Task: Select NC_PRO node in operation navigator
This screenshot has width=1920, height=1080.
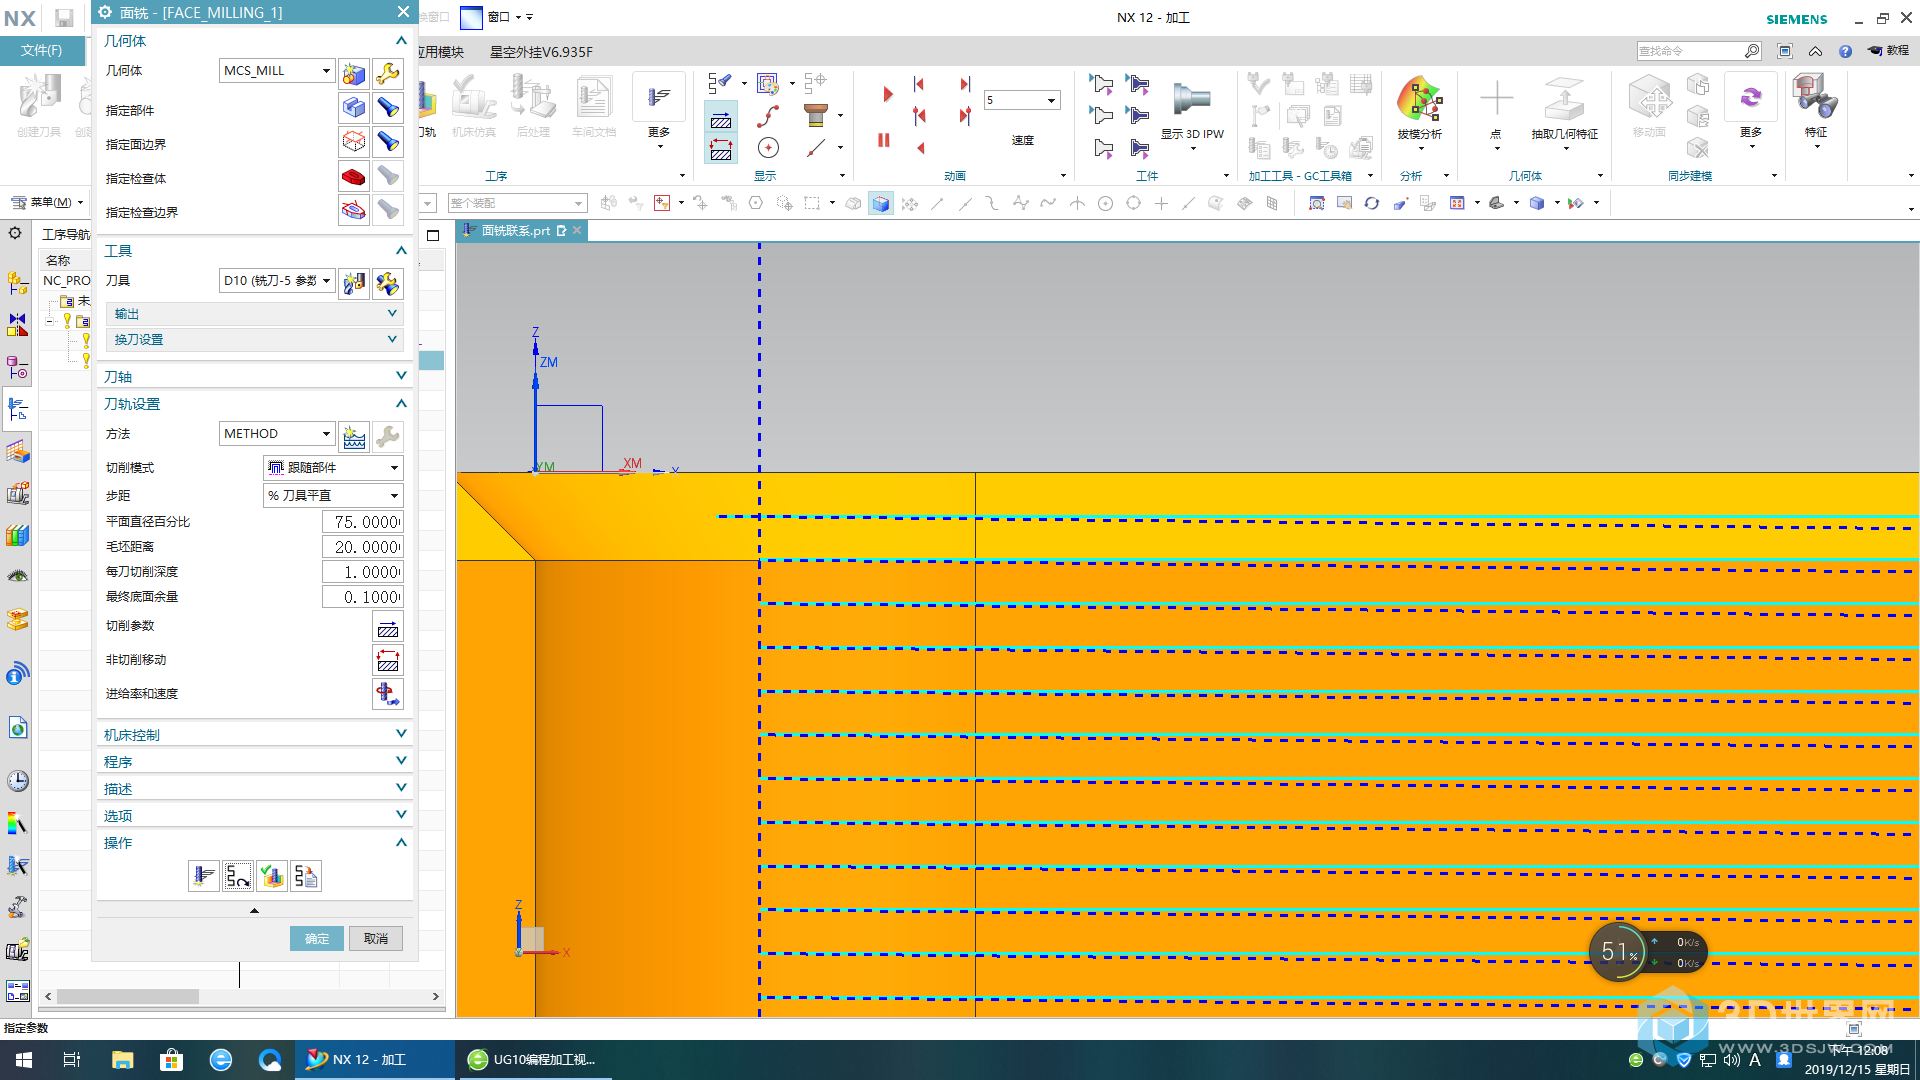Action: (66, 281)
